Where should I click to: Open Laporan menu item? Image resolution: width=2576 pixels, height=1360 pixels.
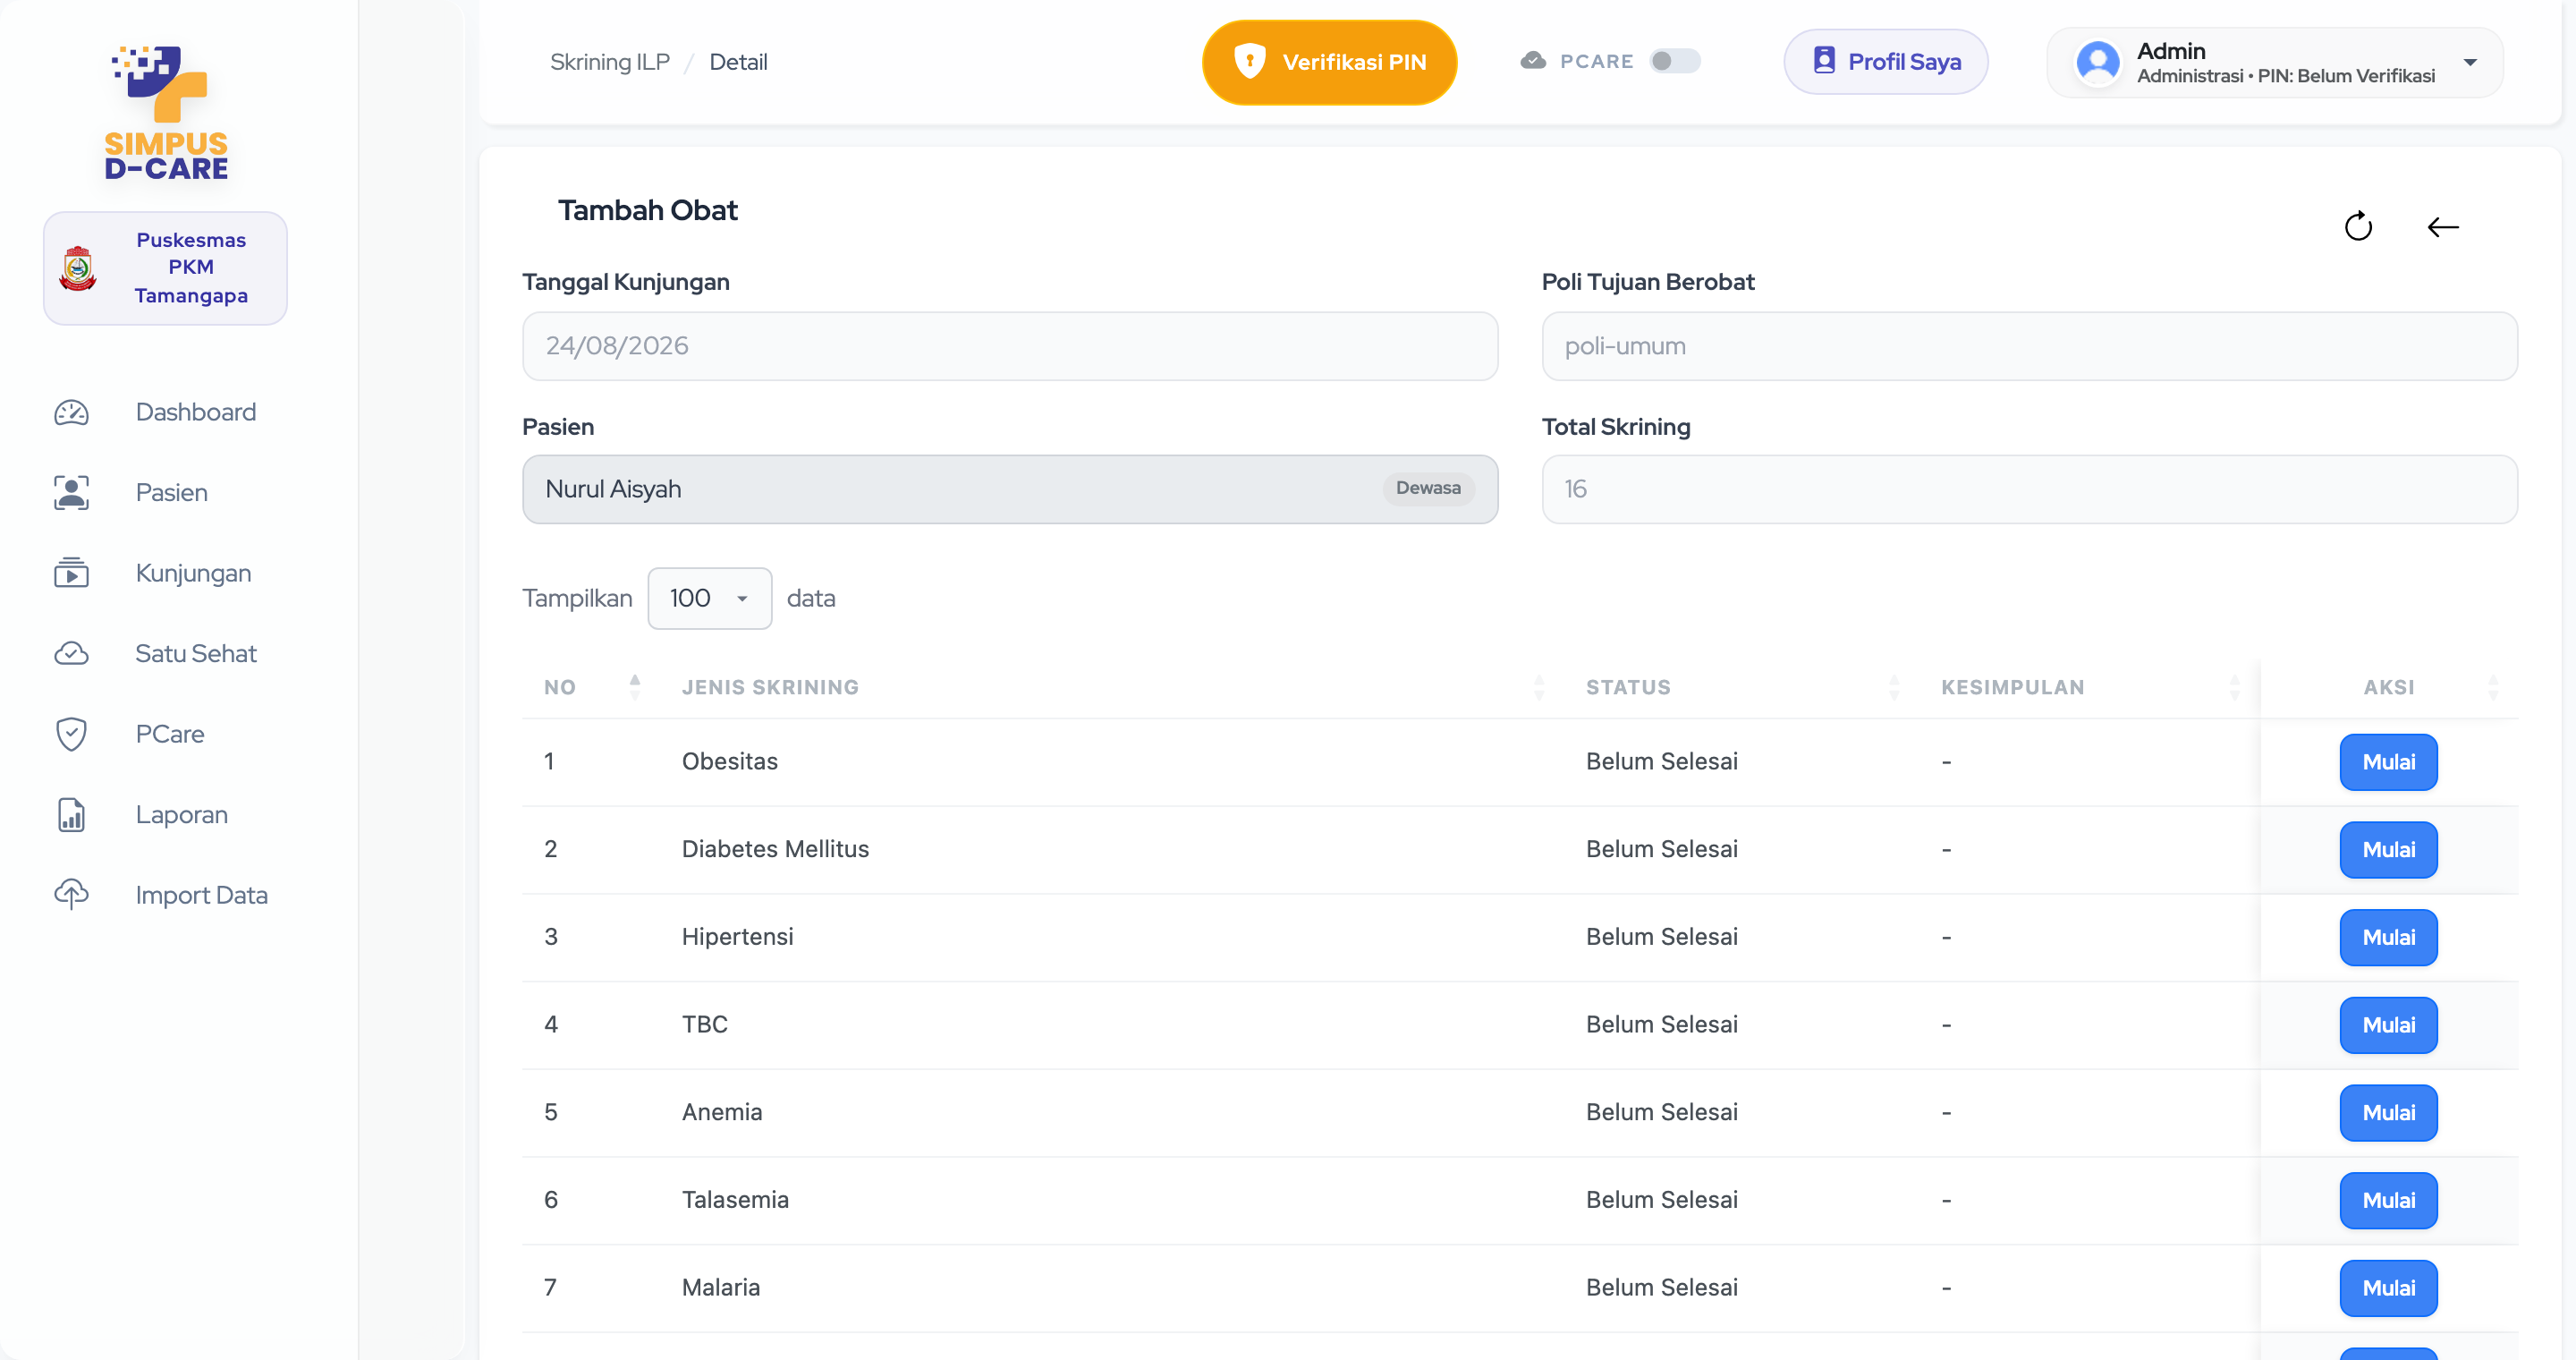(182, 815)
